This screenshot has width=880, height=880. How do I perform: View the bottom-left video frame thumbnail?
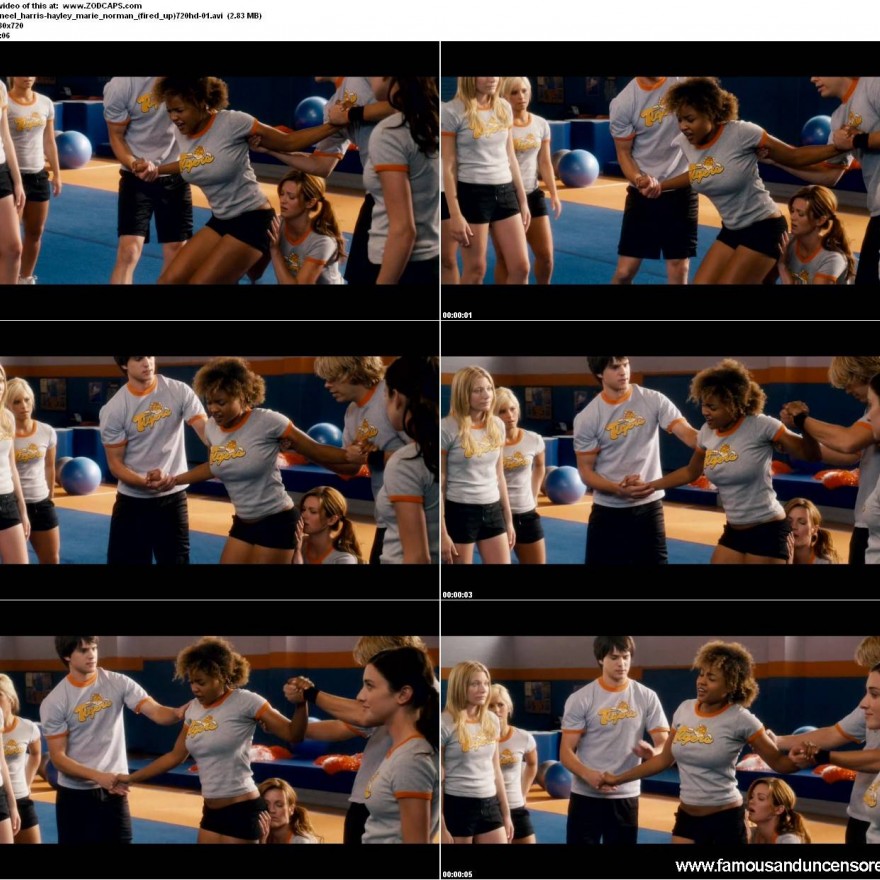[219, 740]
